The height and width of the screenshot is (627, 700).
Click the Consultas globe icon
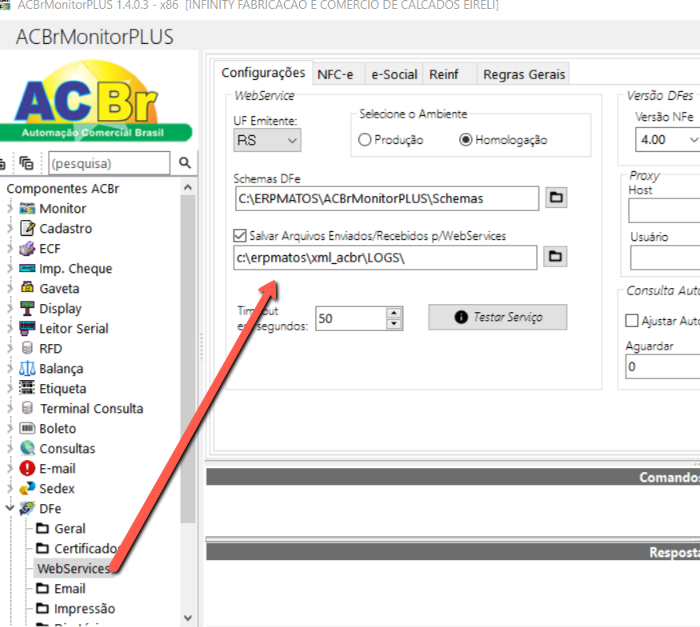click(x=27, y=448)
